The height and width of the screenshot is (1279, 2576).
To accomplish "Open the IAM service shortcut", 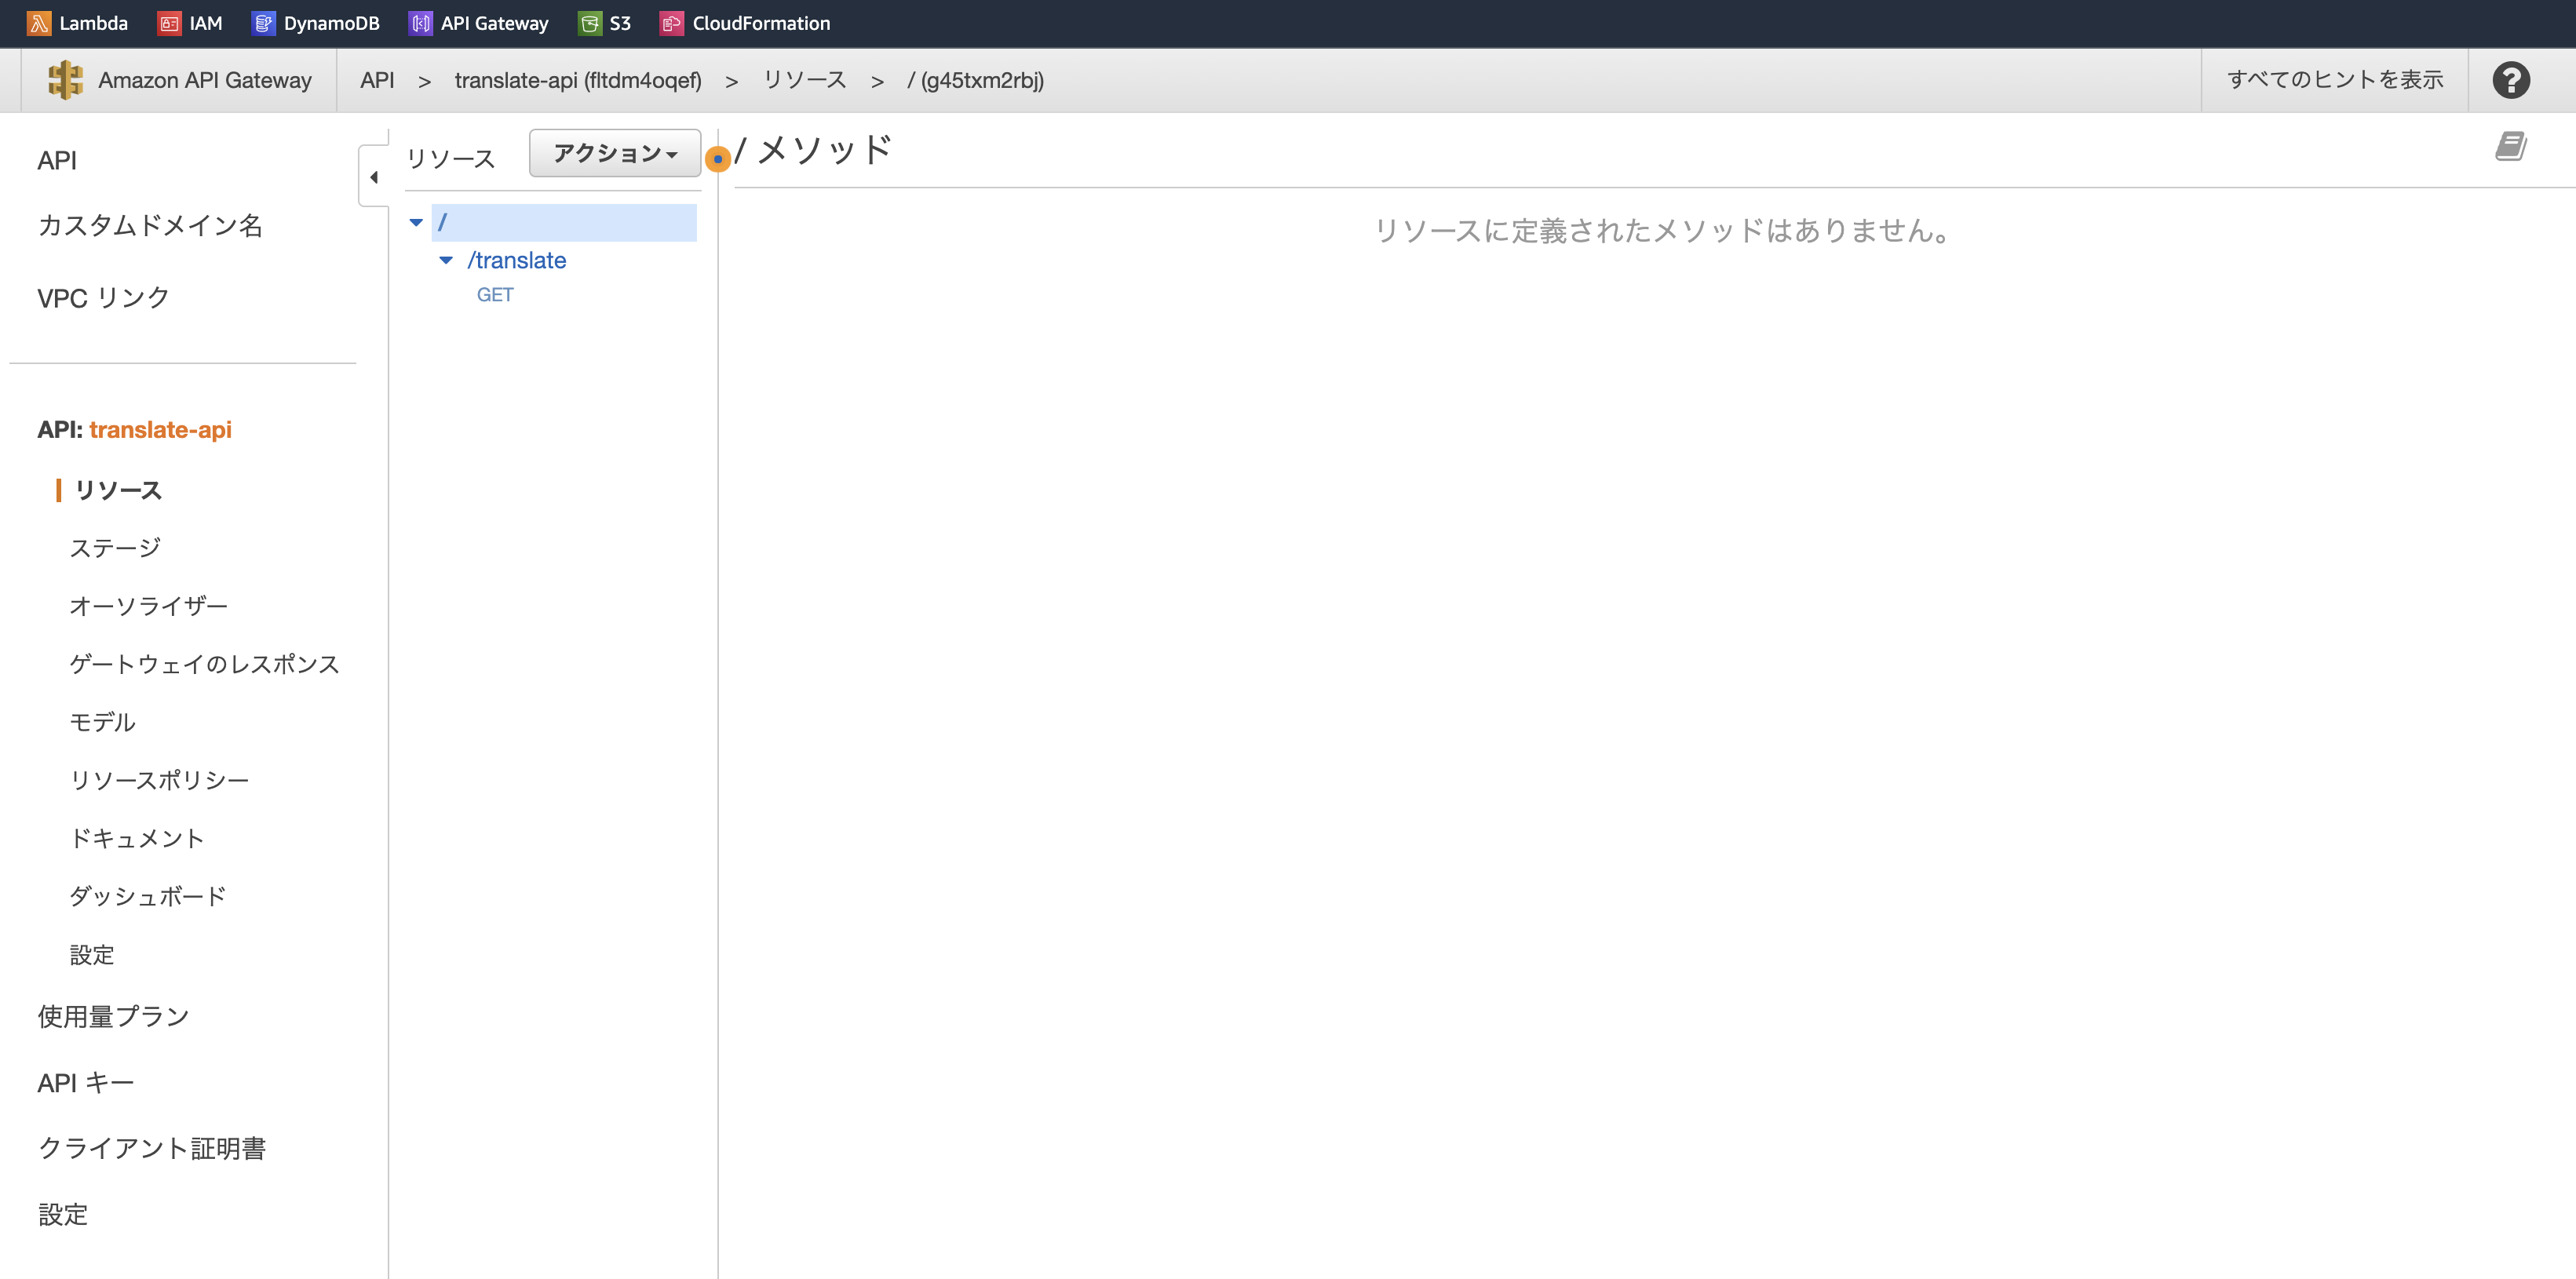I will (190, 23).
